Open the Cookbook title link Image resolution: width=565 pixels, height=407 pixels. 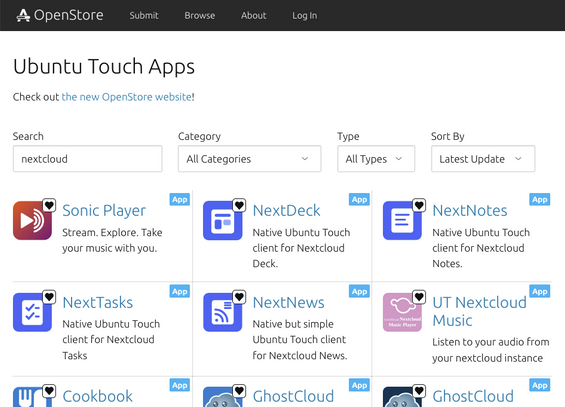(x=97, y=396)
